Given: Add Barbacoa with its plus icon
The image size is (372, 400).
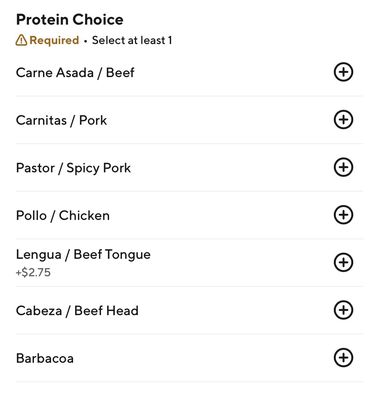Looking at the screenshot, I should (x=343, y=358).
